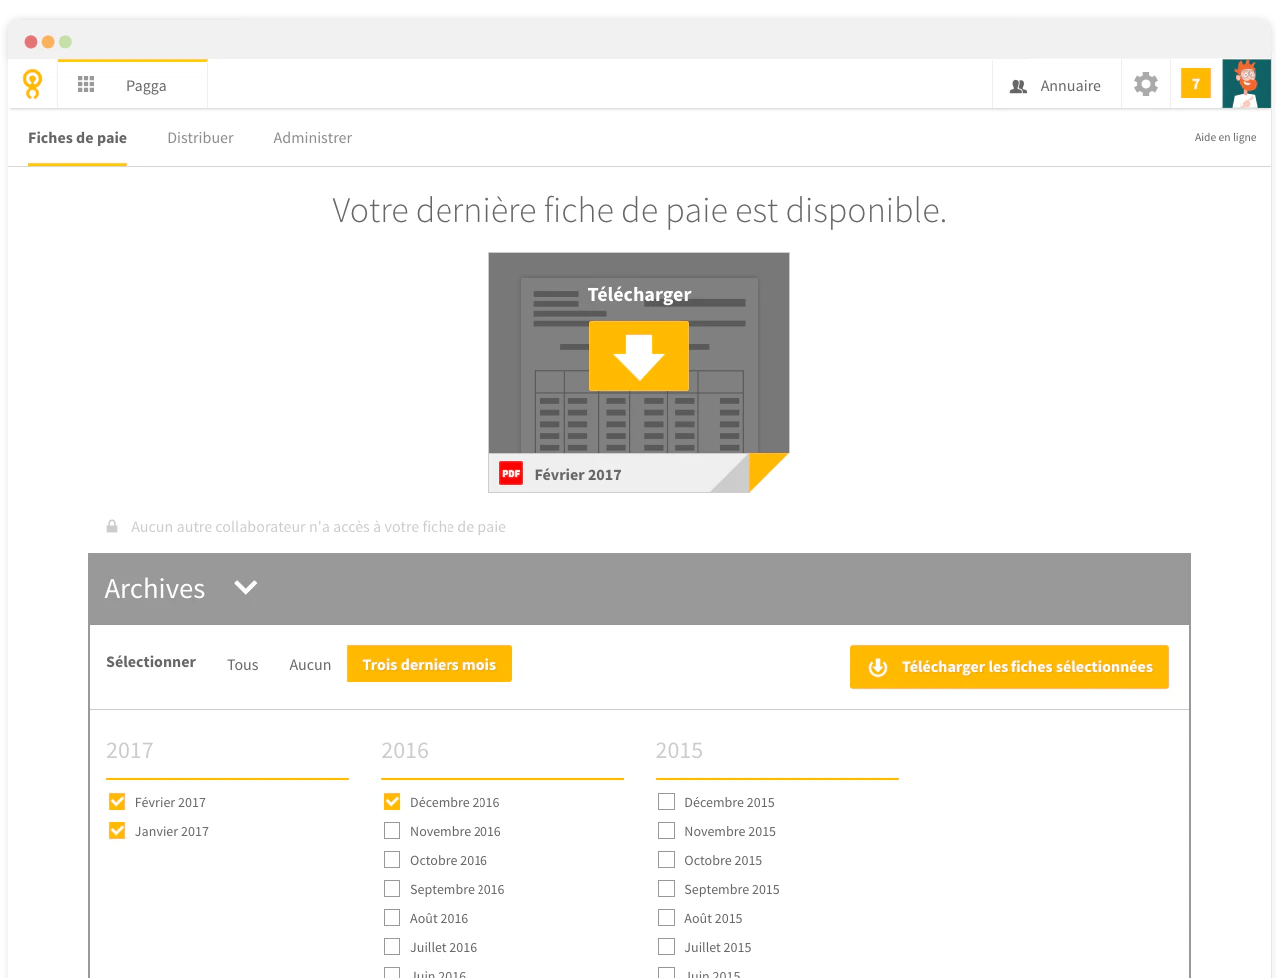Click the 2016 year heading
Screen dimensions: 1276x978
[x=405, y=751]
